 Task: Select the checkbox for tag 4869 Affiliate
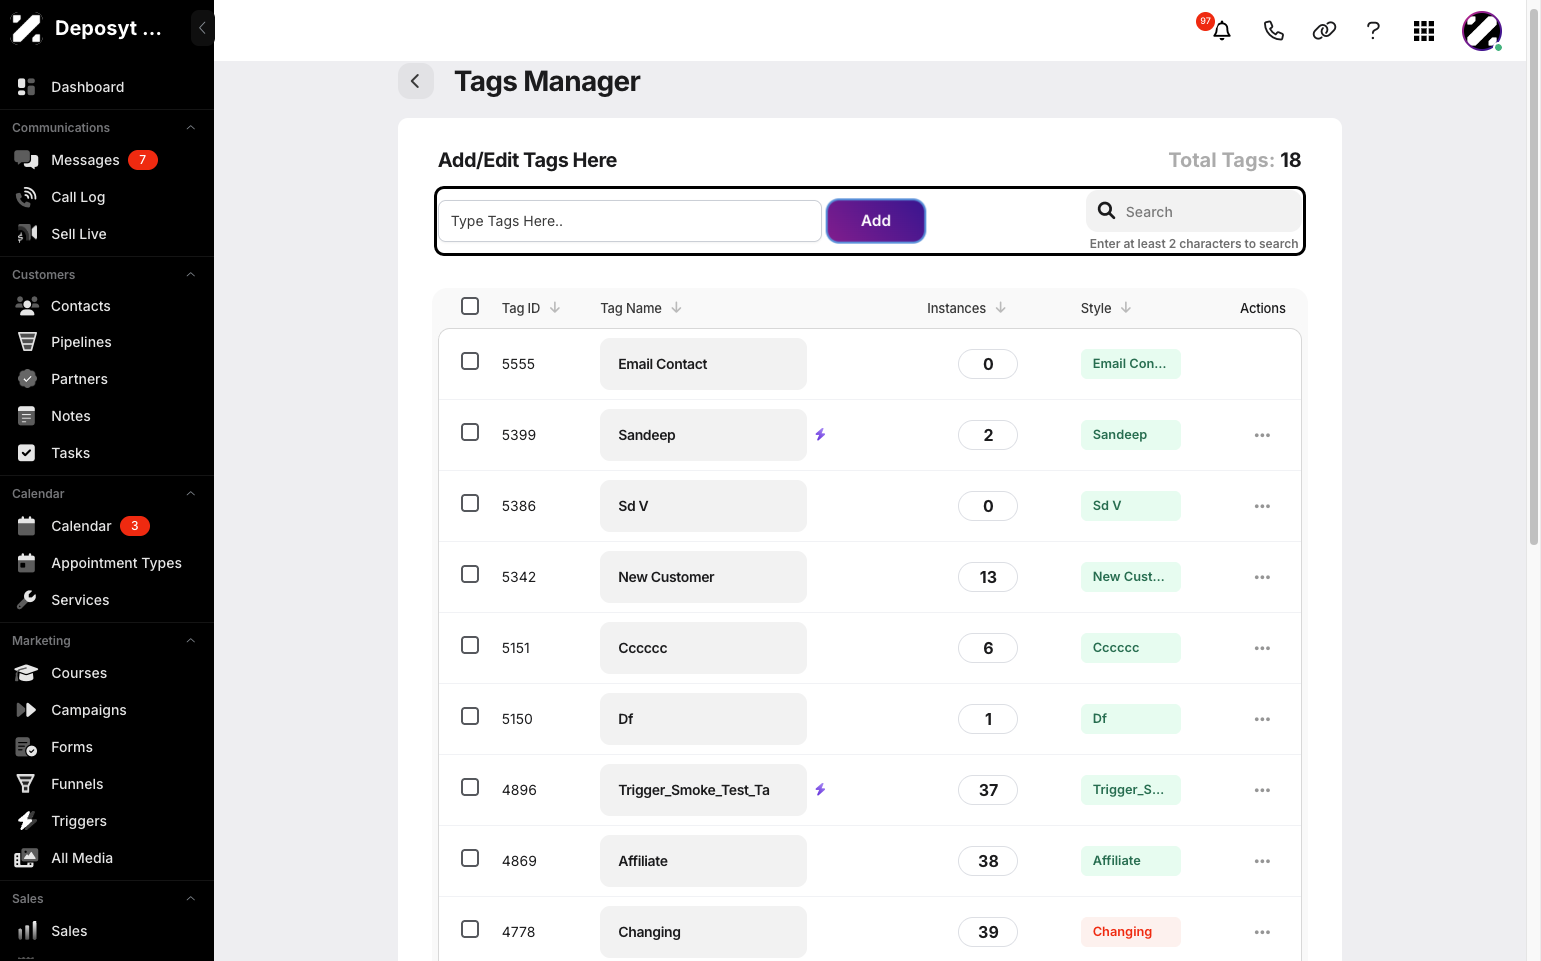[x=470, y=858]
